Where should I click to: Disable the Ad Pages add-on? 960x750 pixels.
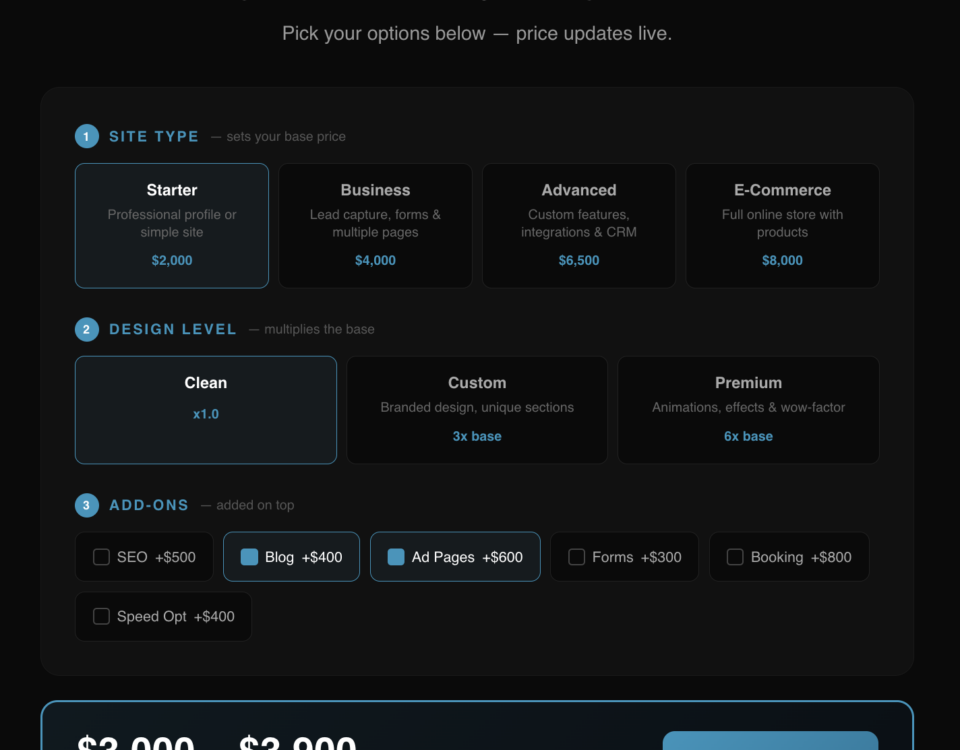click(396, 557)
